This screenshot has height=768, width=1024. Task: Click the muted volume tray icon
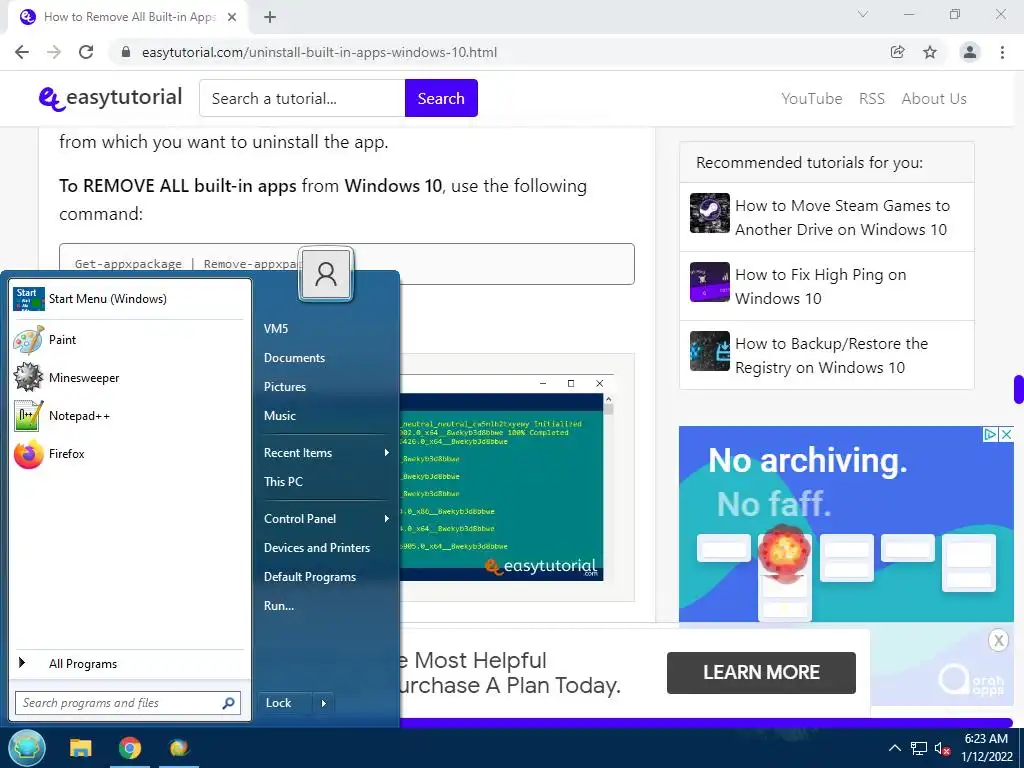[942, 748]
